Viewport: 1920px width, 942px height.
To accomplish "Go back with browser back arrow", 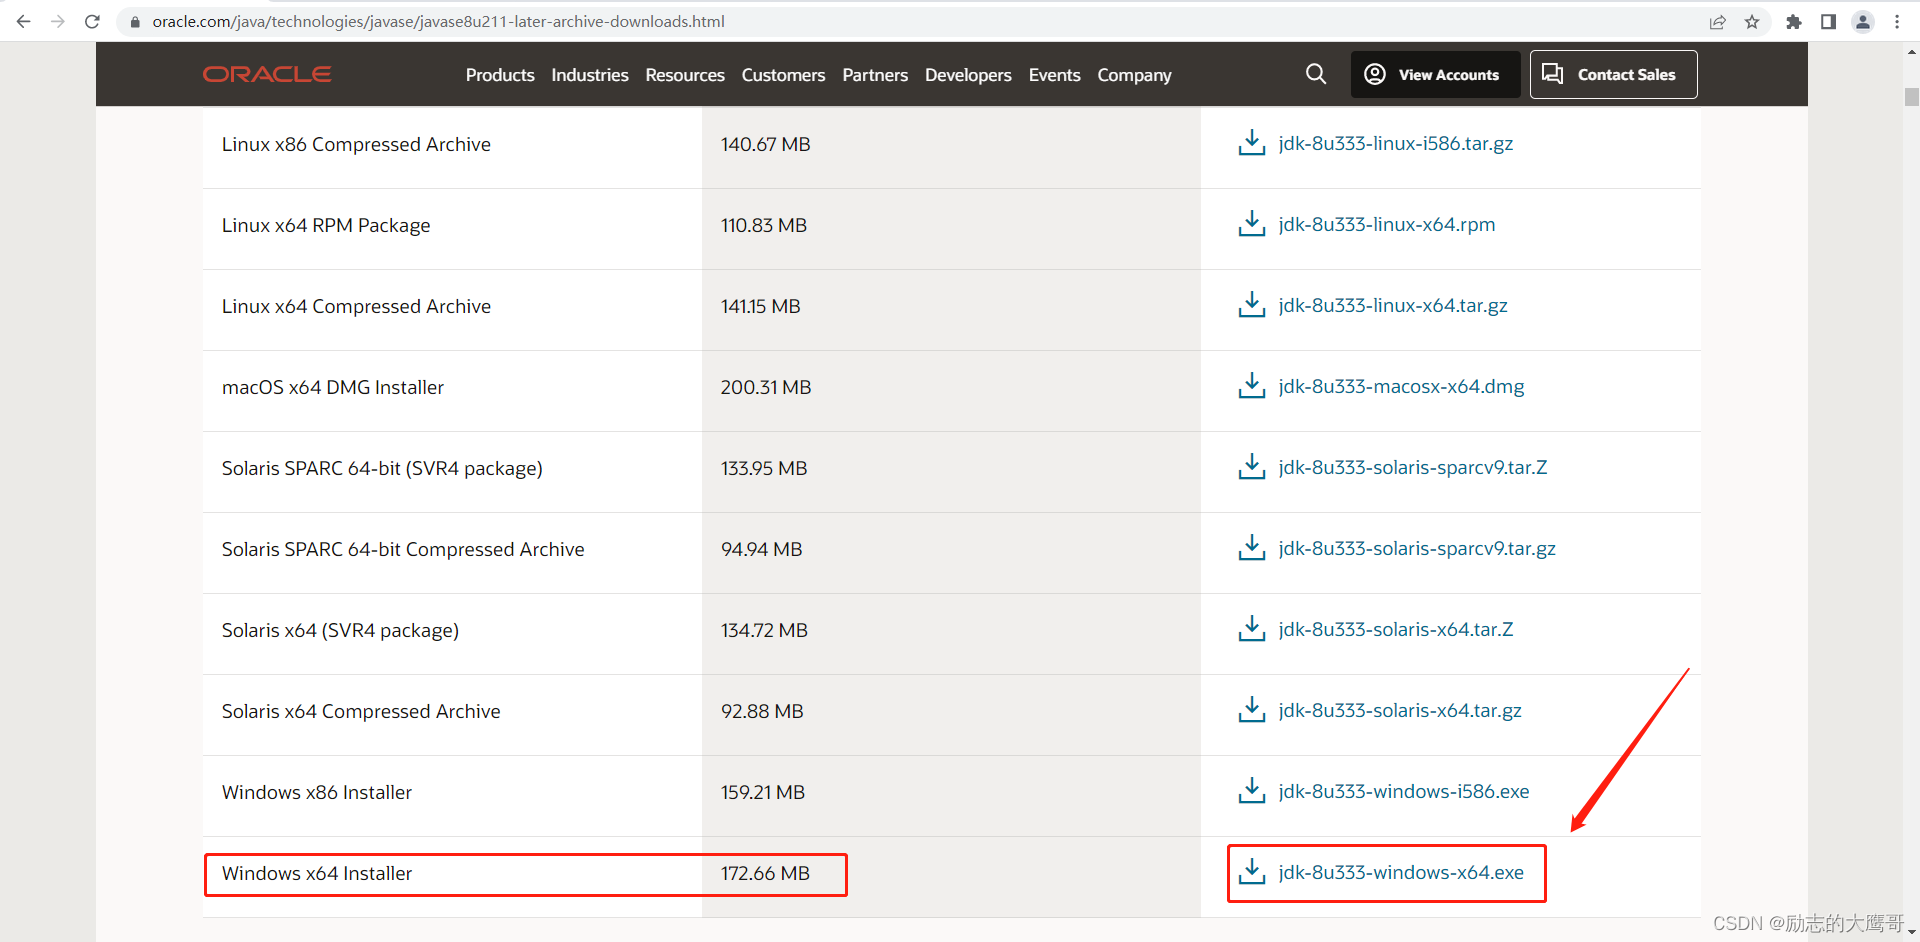I will [23, 21].
